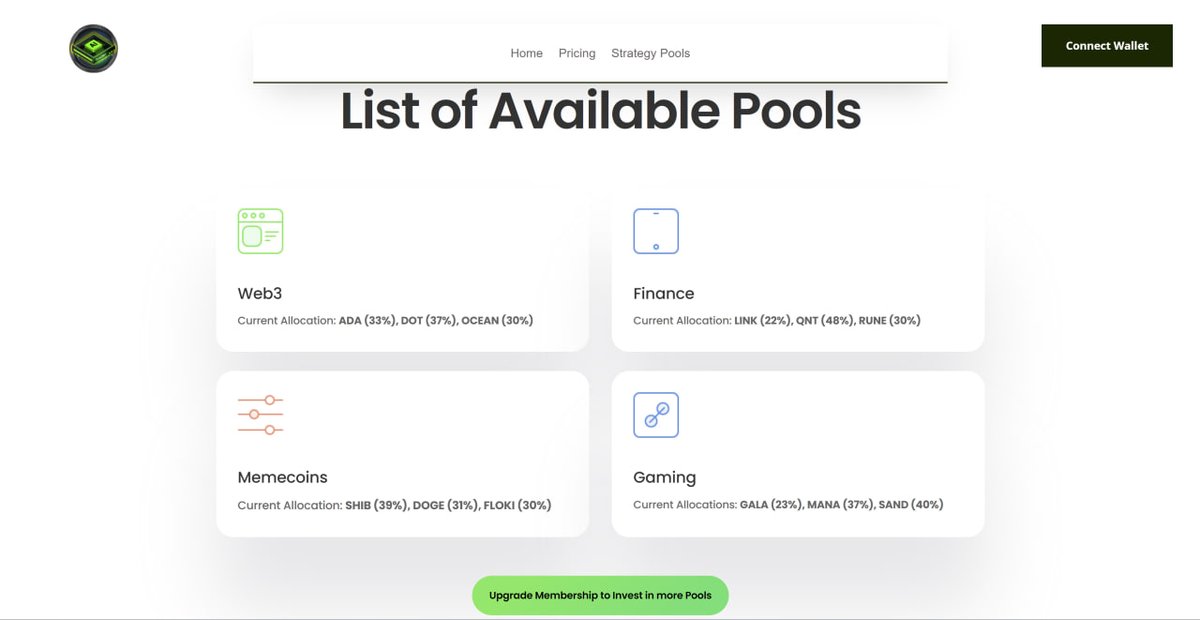This screenshot has height=620, width=1200.
Task: Open the Pricing page
Action: pyautogui.click(x=577, y=53)
